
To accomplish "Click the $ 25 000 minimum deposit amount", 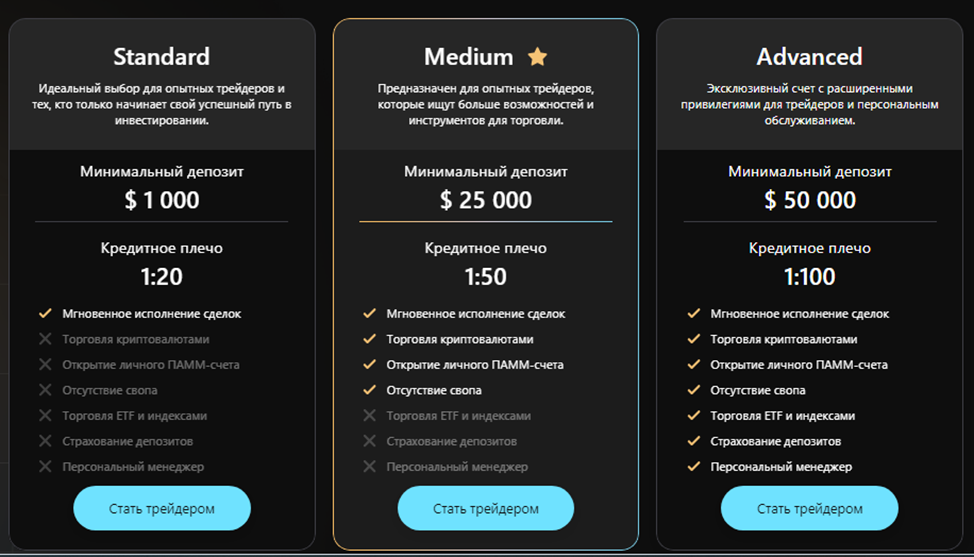I will click(x=486, y=200).
